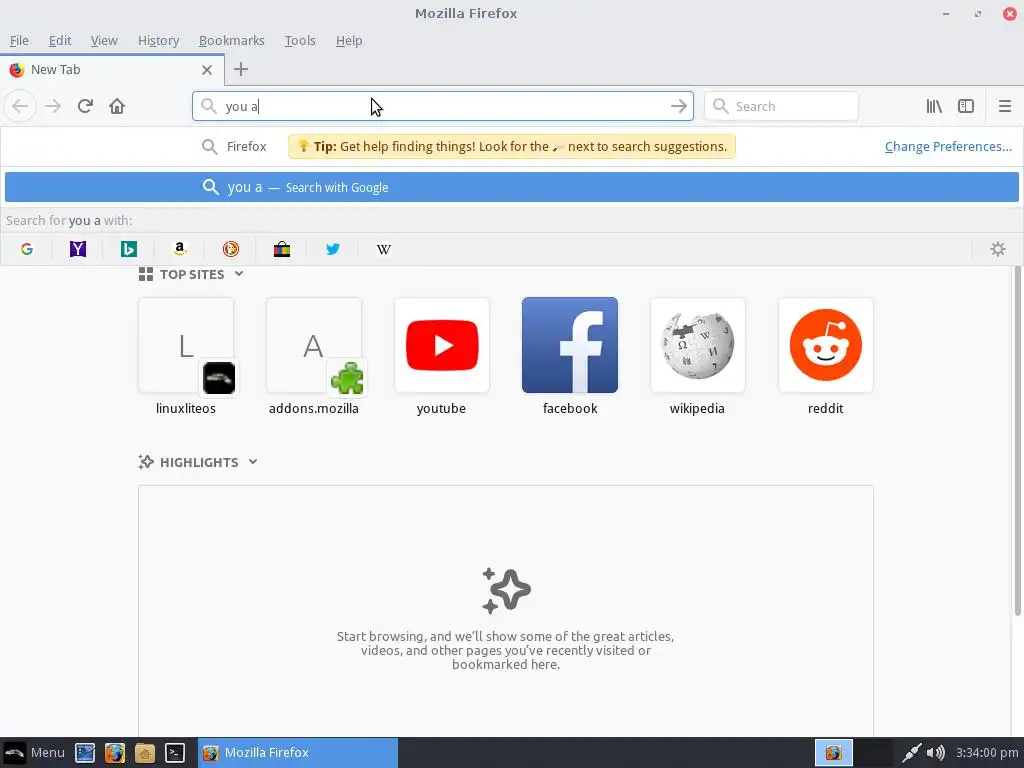
Task: Search with the Google engine icon
Action: click(27, 249)
